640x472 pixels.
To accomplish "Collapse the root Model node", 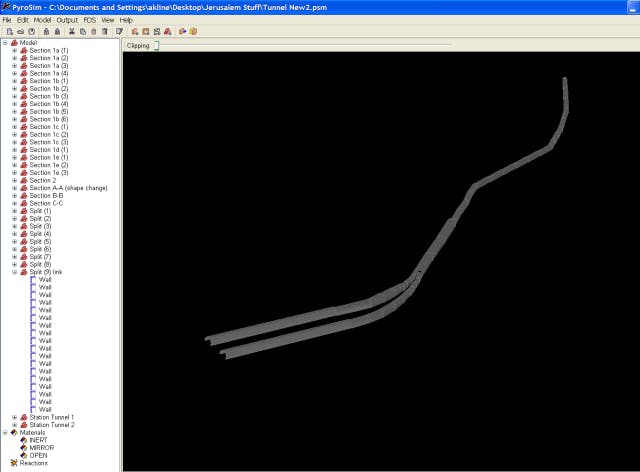I will tap(5, 43).
